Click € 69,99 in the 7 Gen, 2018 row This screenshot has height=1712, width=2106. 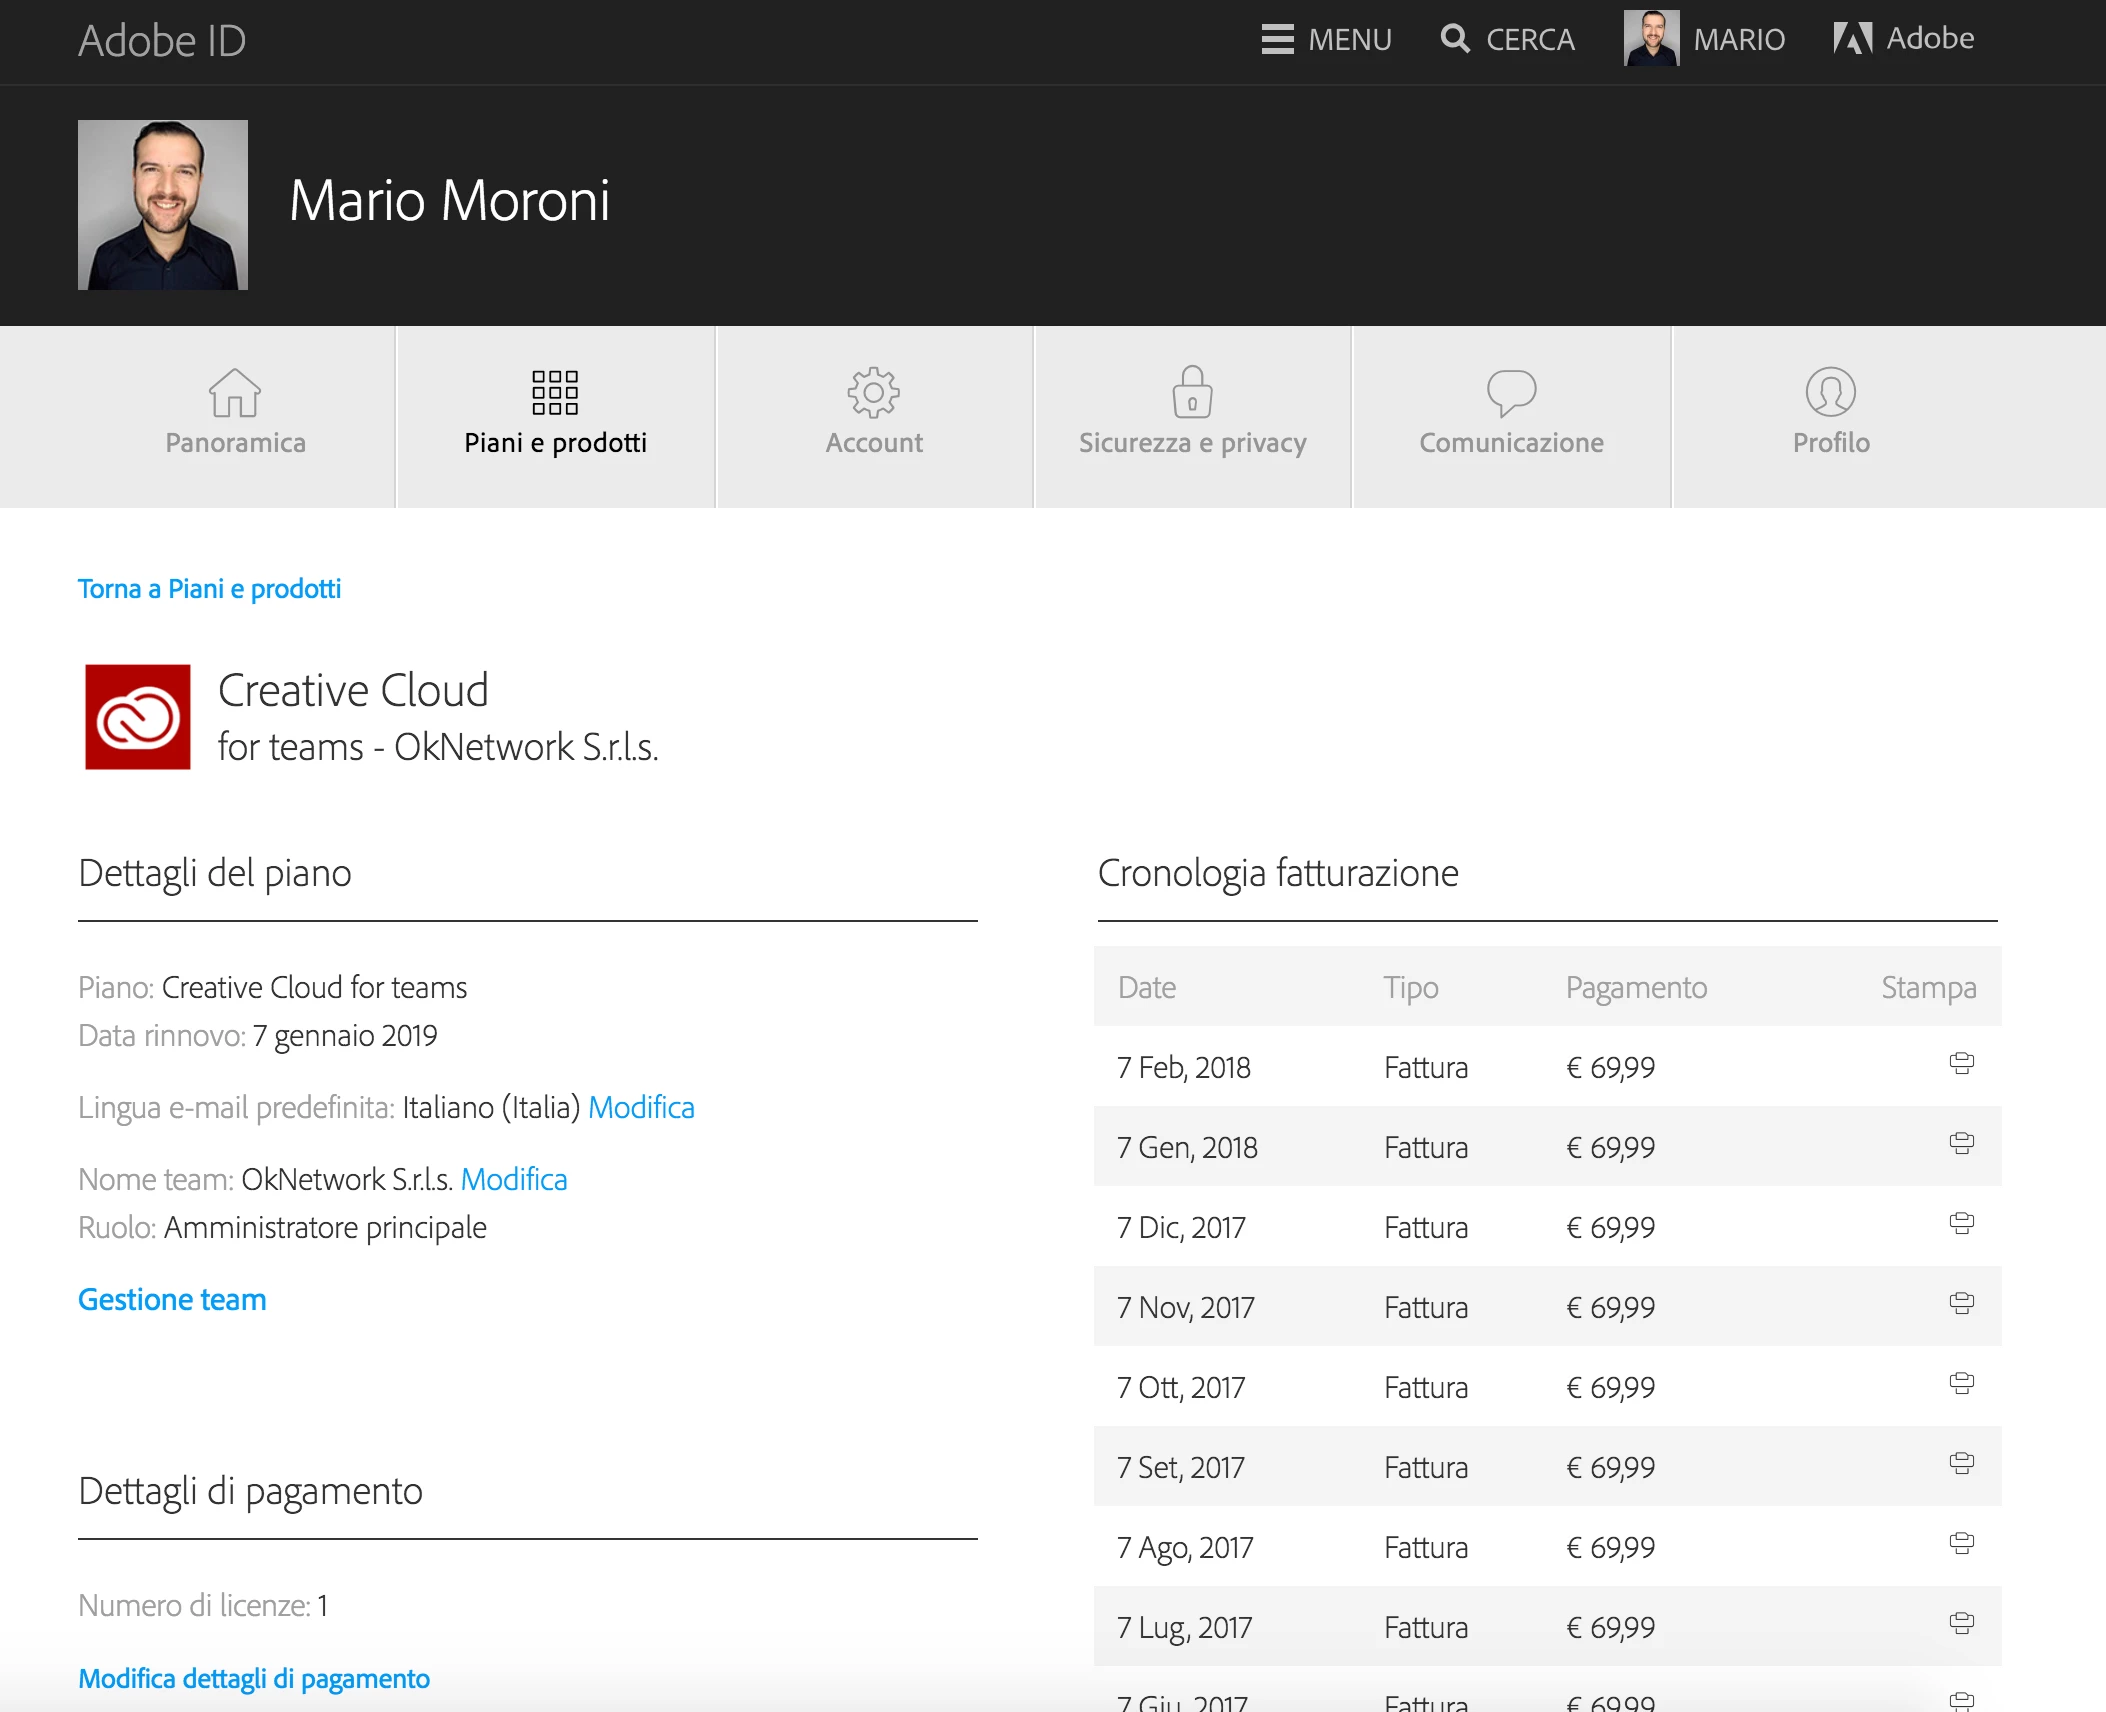[1611, 1148]
